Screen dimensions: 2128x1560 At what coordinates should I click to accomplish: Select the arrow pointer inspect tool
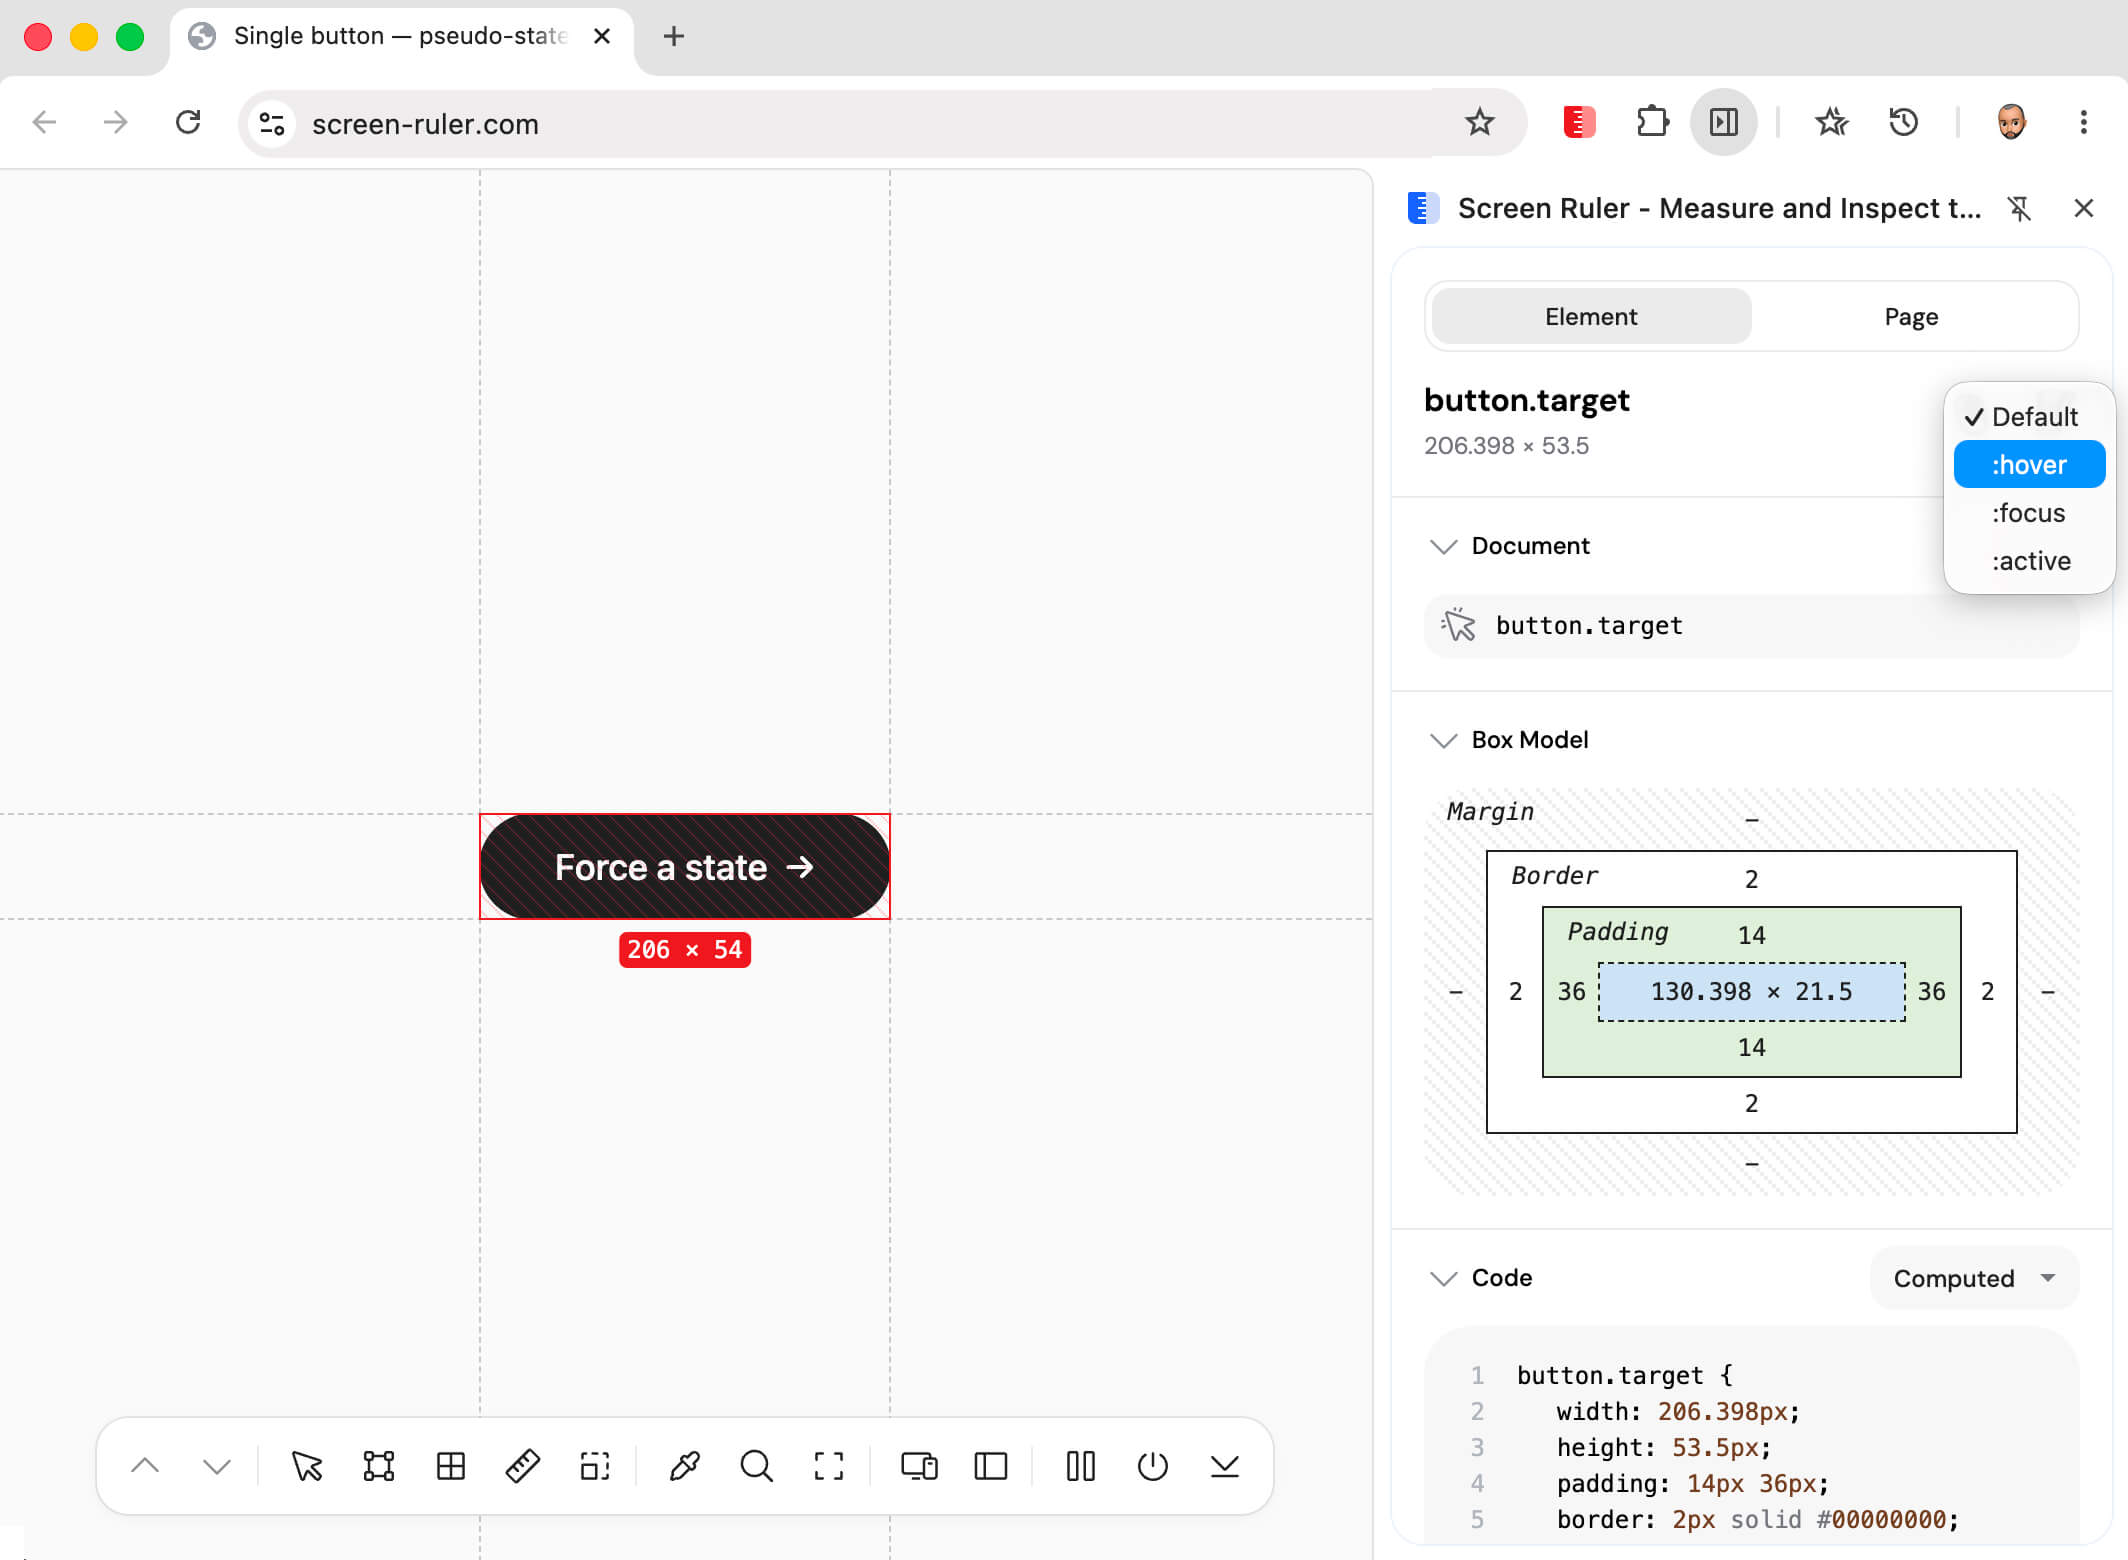(307, 1466)
